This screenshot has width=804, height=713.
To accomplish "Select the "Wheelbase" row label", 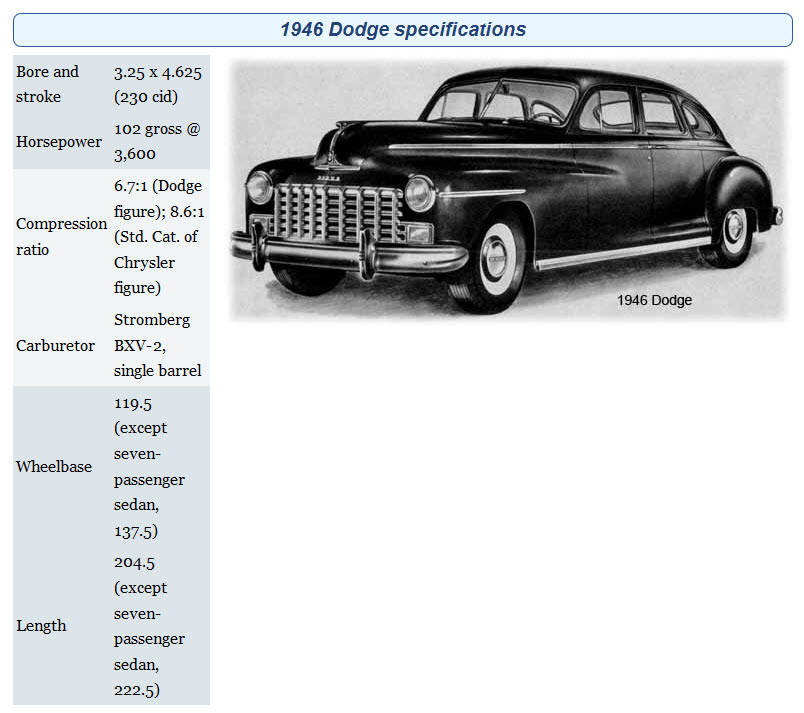I will (x=54, y=467).
